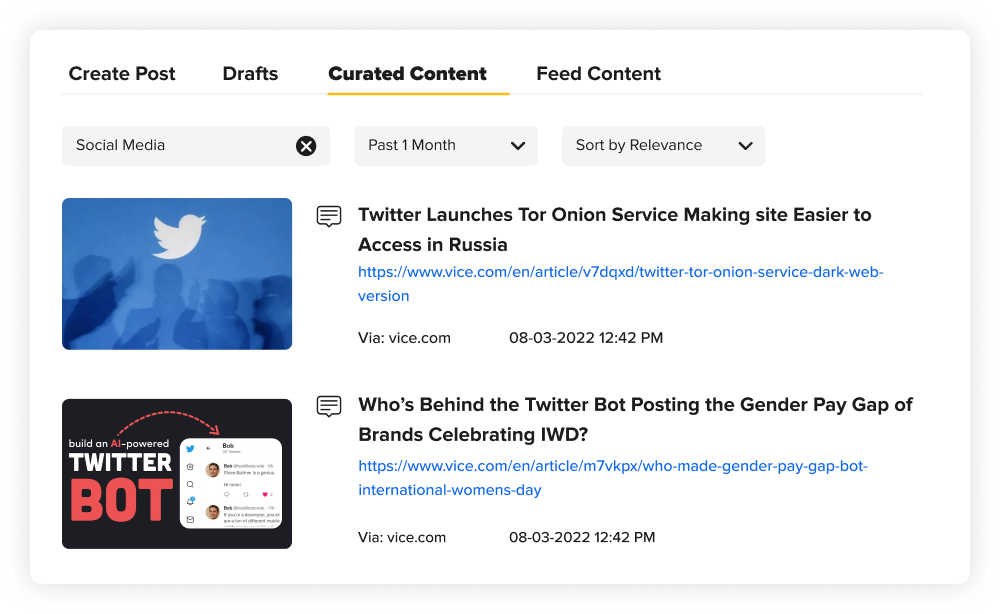Click the timestamp of the Twitter Bot article
Viewport: 1000px width, 614px height.
pos(582,537)
